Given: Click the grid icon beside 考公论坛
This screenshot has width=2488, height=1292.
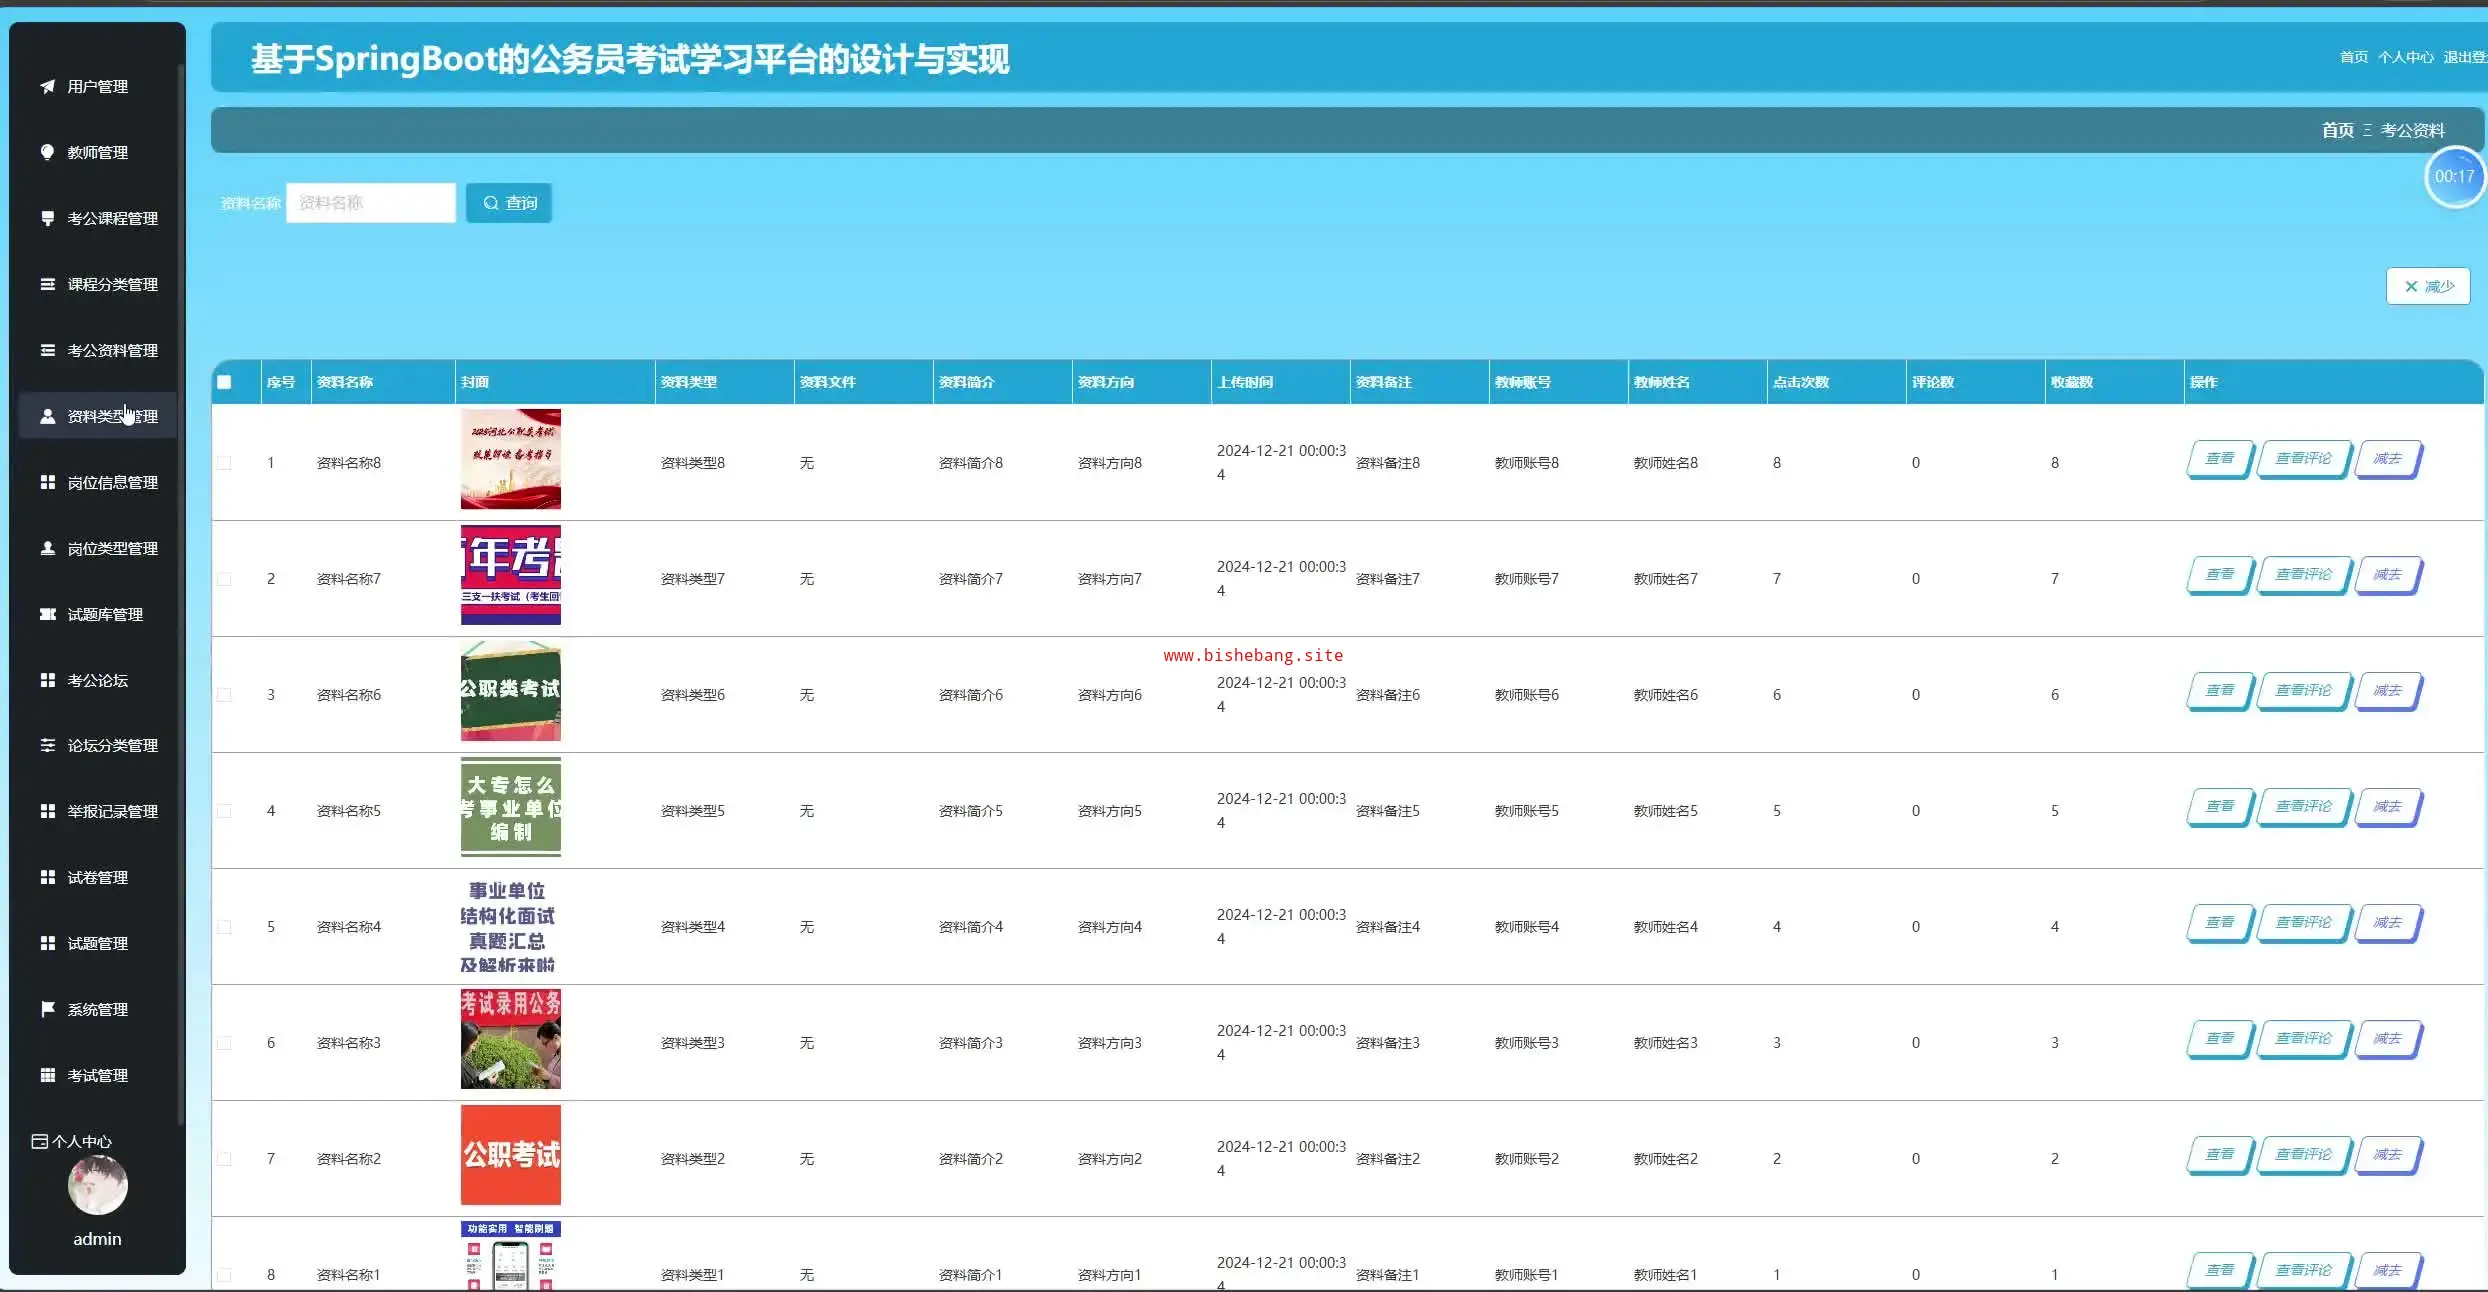Looking at the screenshot, I should click(x=47, y=680).
